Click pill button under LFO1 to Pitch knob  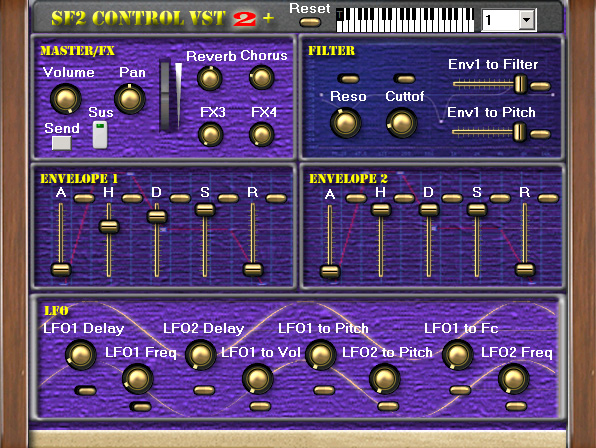coord(324,390)
